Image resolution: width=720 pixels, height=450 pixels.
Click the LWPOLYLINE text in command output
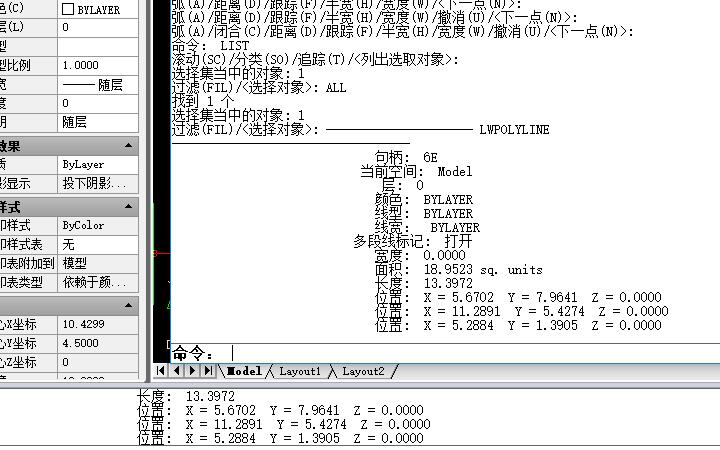[514, 129]
